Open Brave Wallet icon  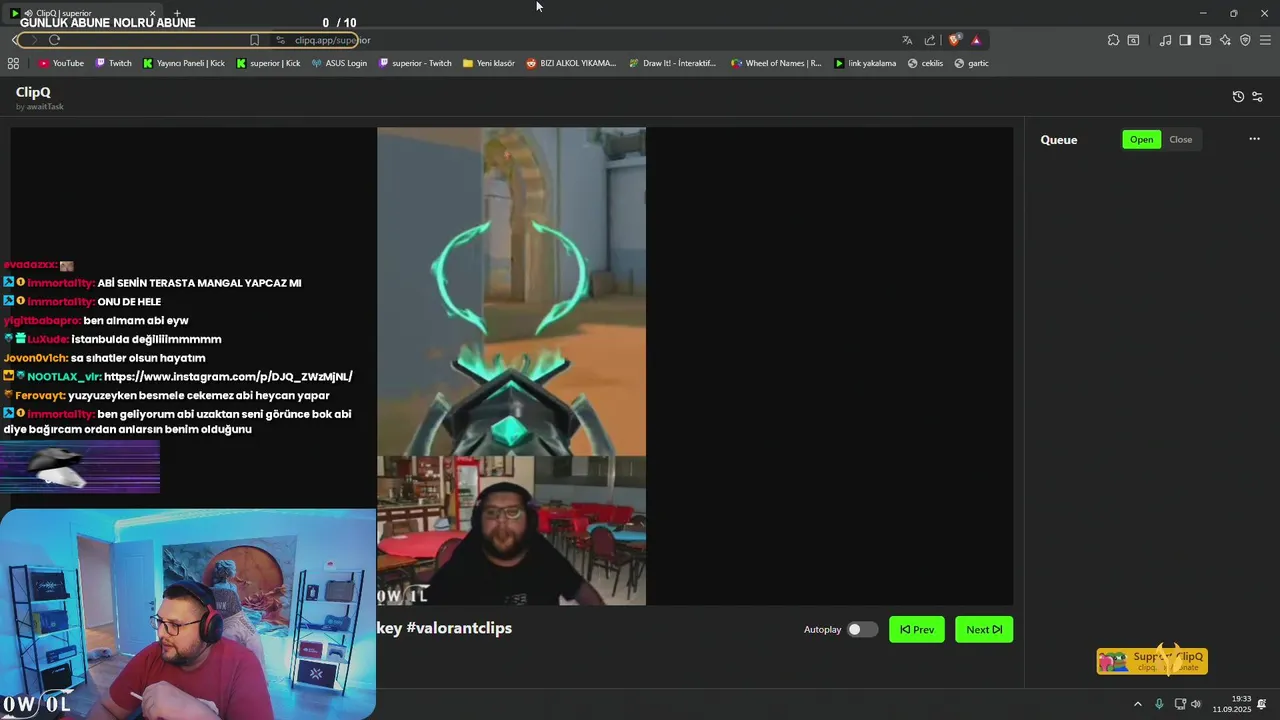point(1205,40)
